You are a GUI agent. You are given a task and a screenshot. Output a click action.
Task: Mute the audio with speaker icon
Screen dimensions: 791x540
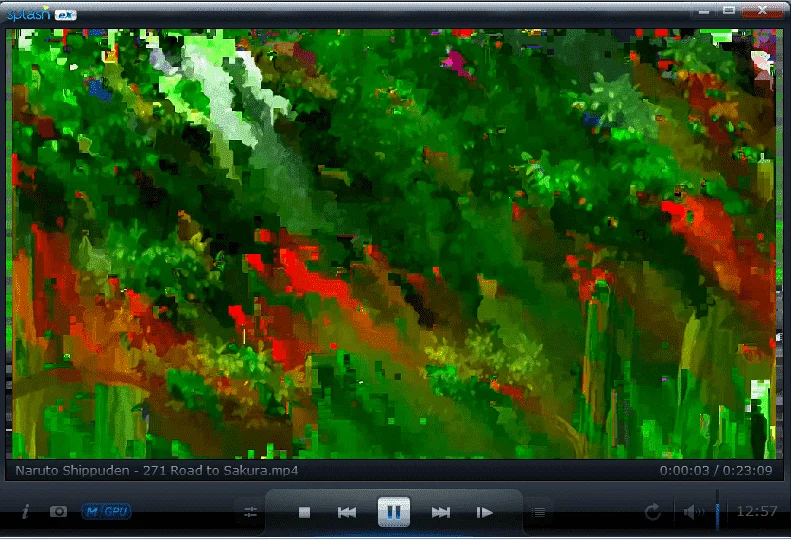coord(694,512)
